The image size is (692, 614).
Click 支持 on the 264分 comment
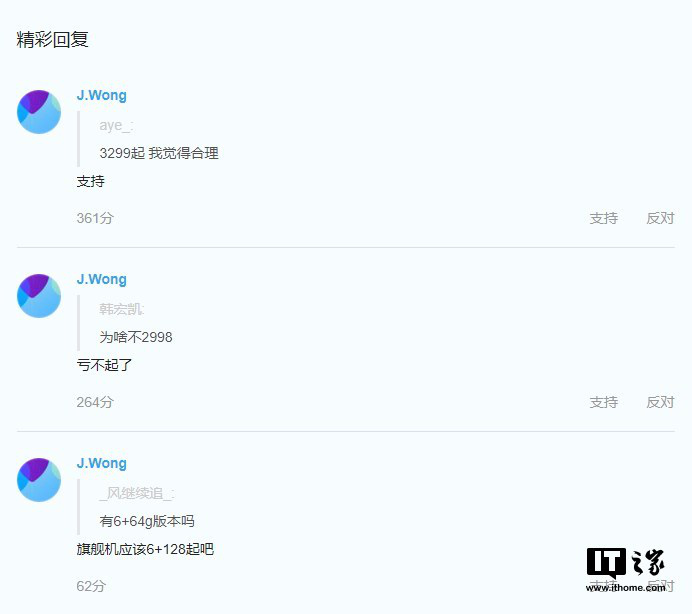(x=603, y=402)
